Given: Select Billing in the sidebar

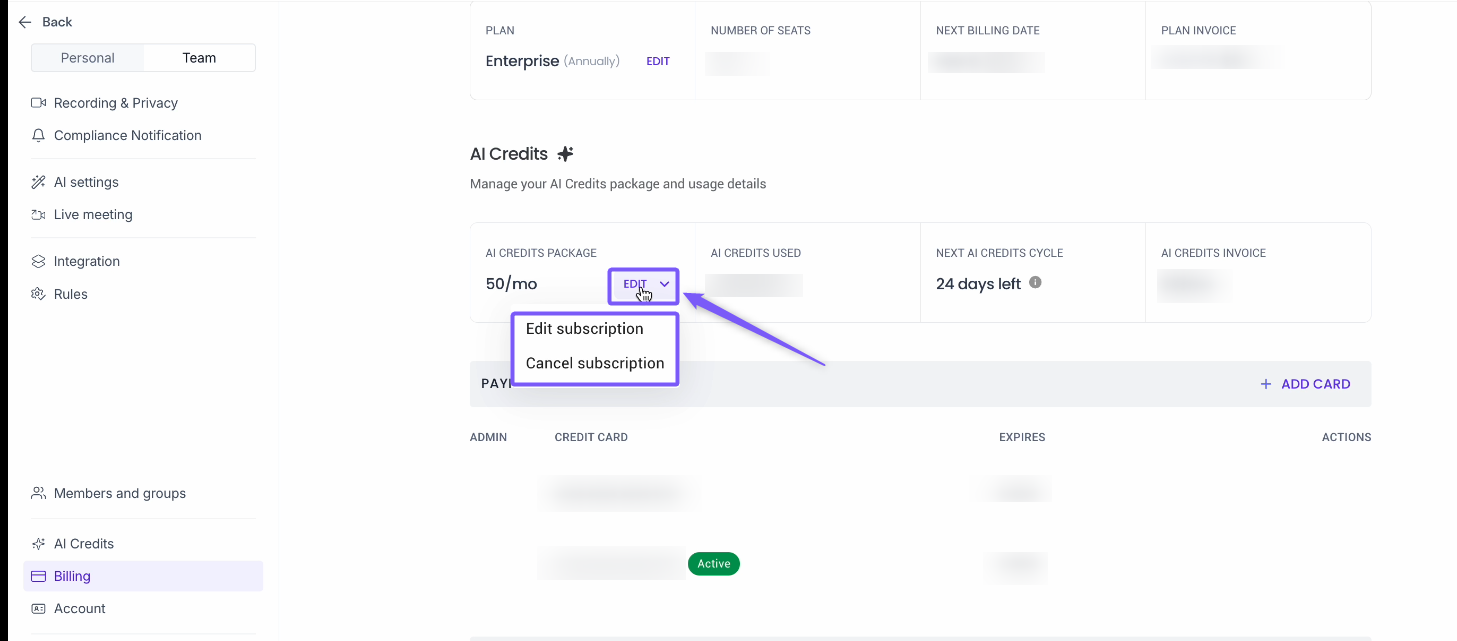Looking at the screenshot, I should (x=72, y=576).
